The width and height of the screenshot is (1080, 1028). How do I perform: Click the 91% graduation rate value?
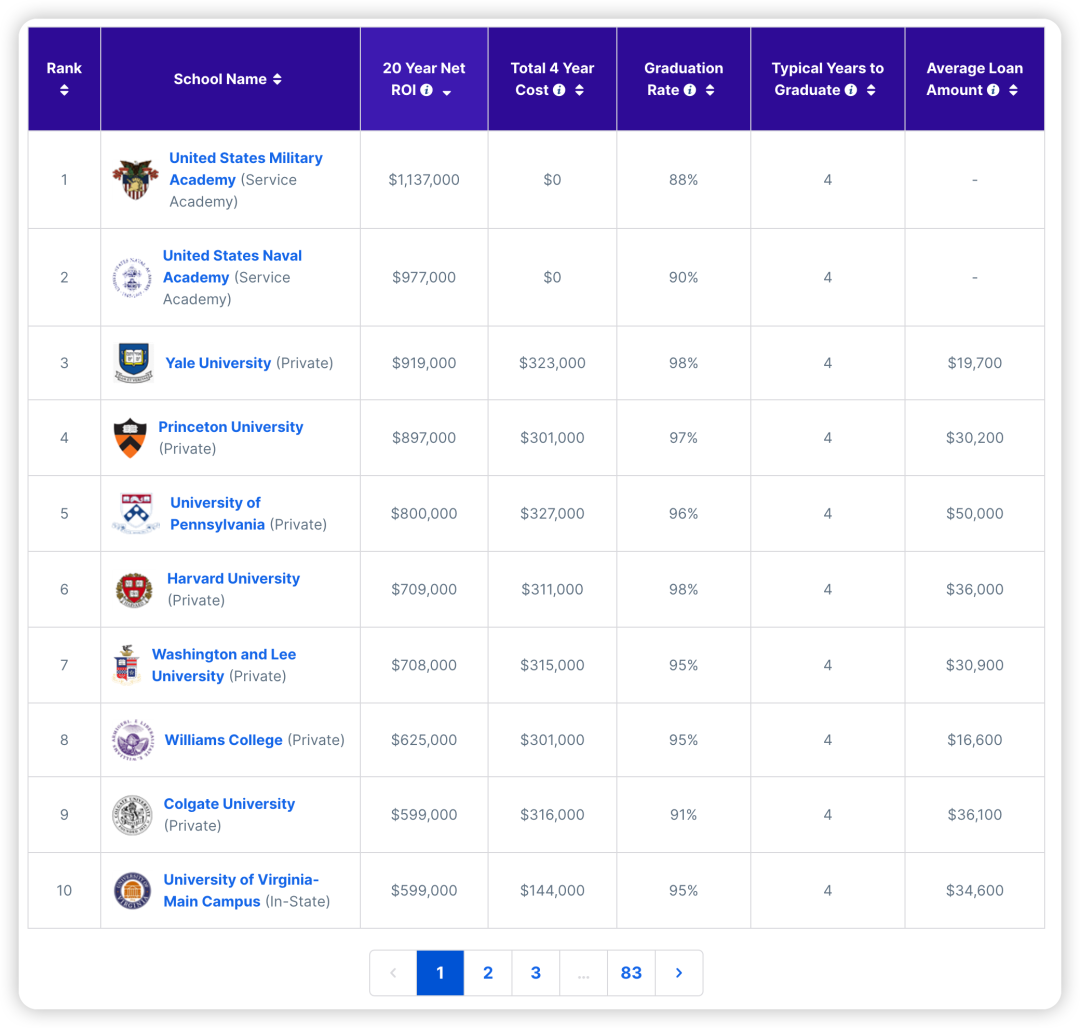tap(683, 815)
